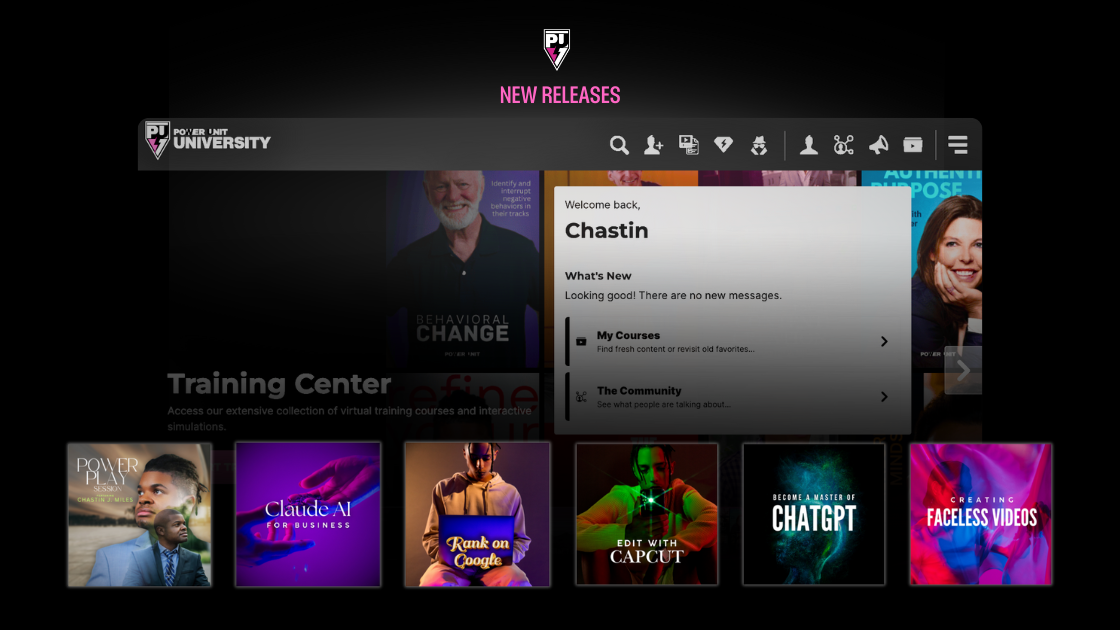Select the Edit with CapCut course

646,514
